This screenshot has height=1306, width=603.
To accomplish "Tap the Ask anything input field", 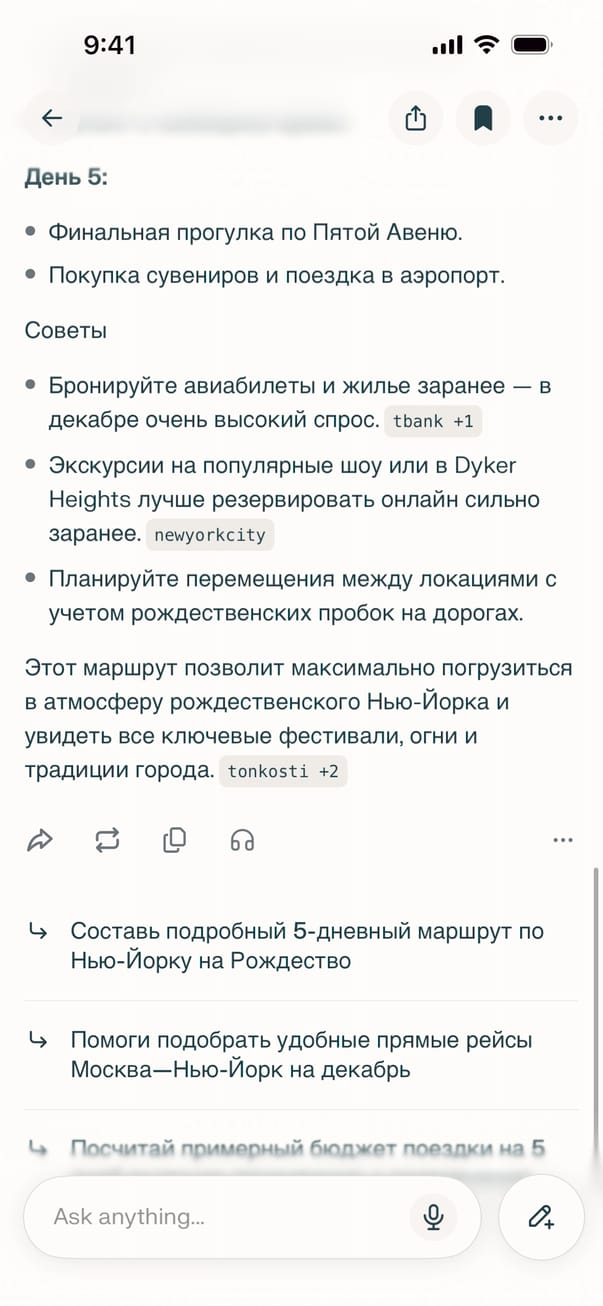I will pyautogui.click(x=220, y=1216).
